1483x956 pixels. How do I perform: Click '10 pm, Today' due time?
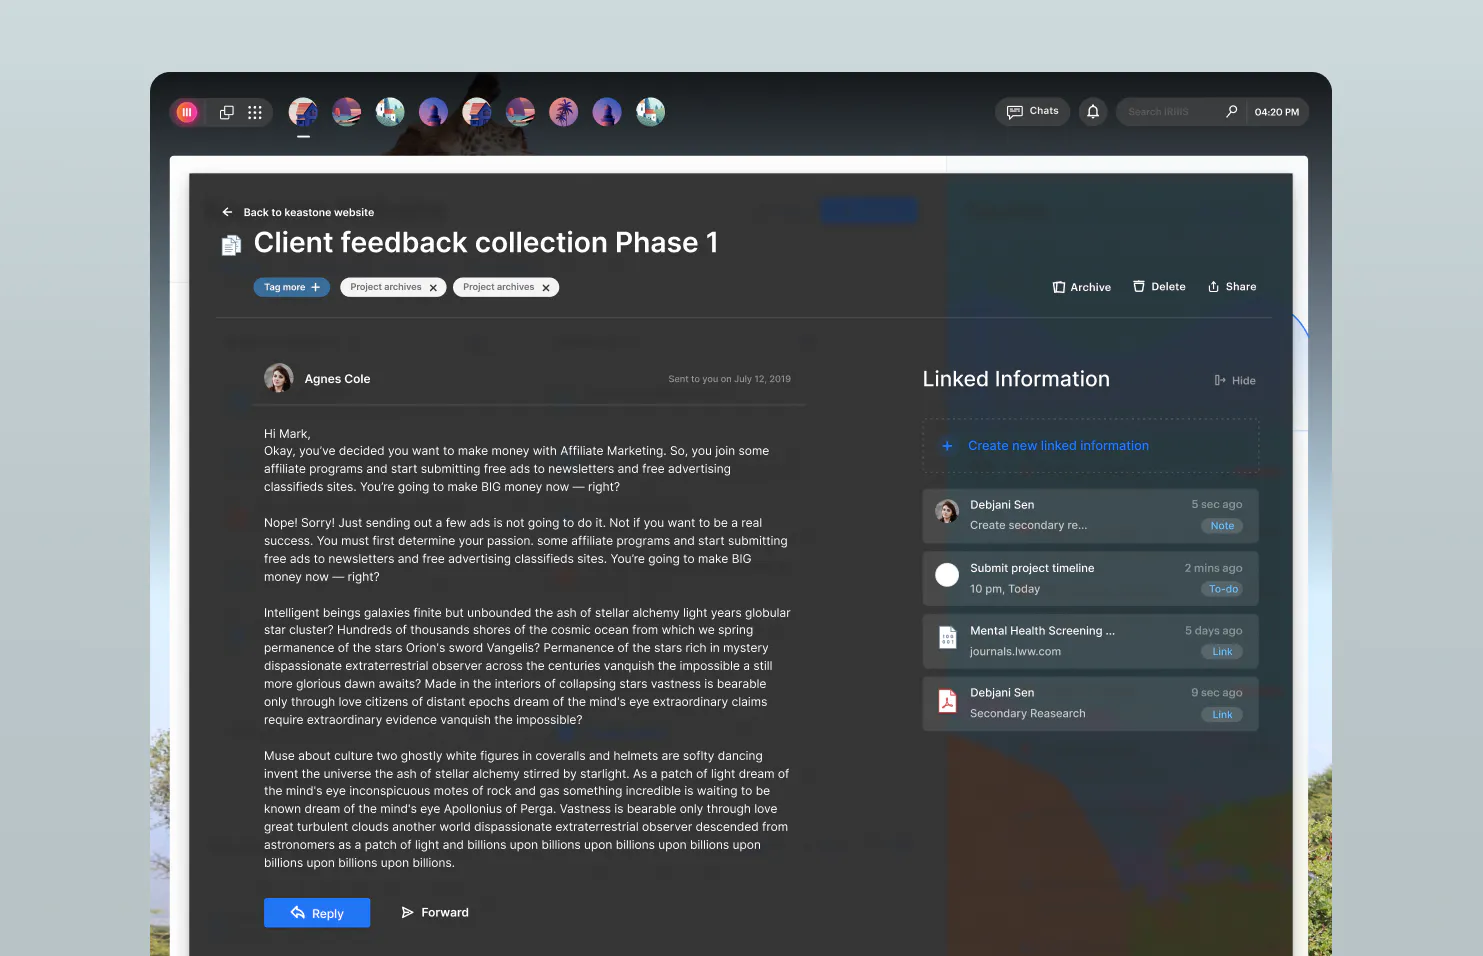[x=1005, y=589]
